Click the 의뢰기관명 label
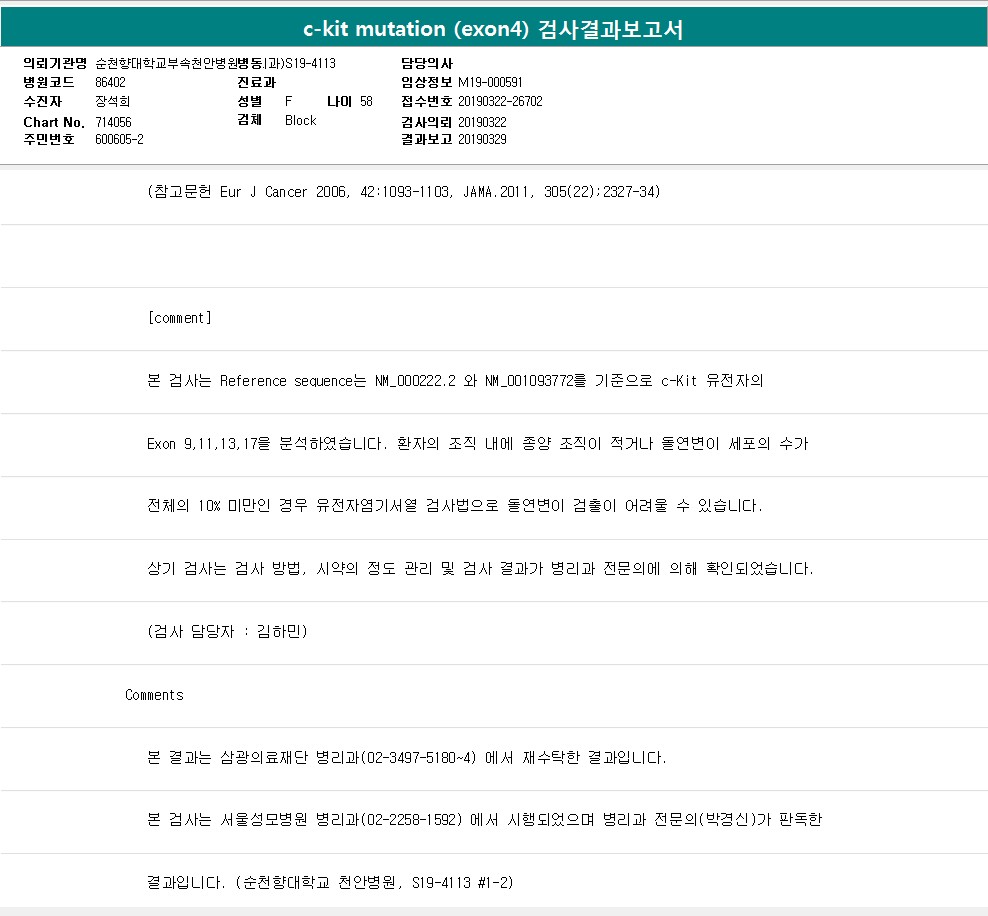The width and height of the screenshot is (988, 916). (x=55, y=63)
